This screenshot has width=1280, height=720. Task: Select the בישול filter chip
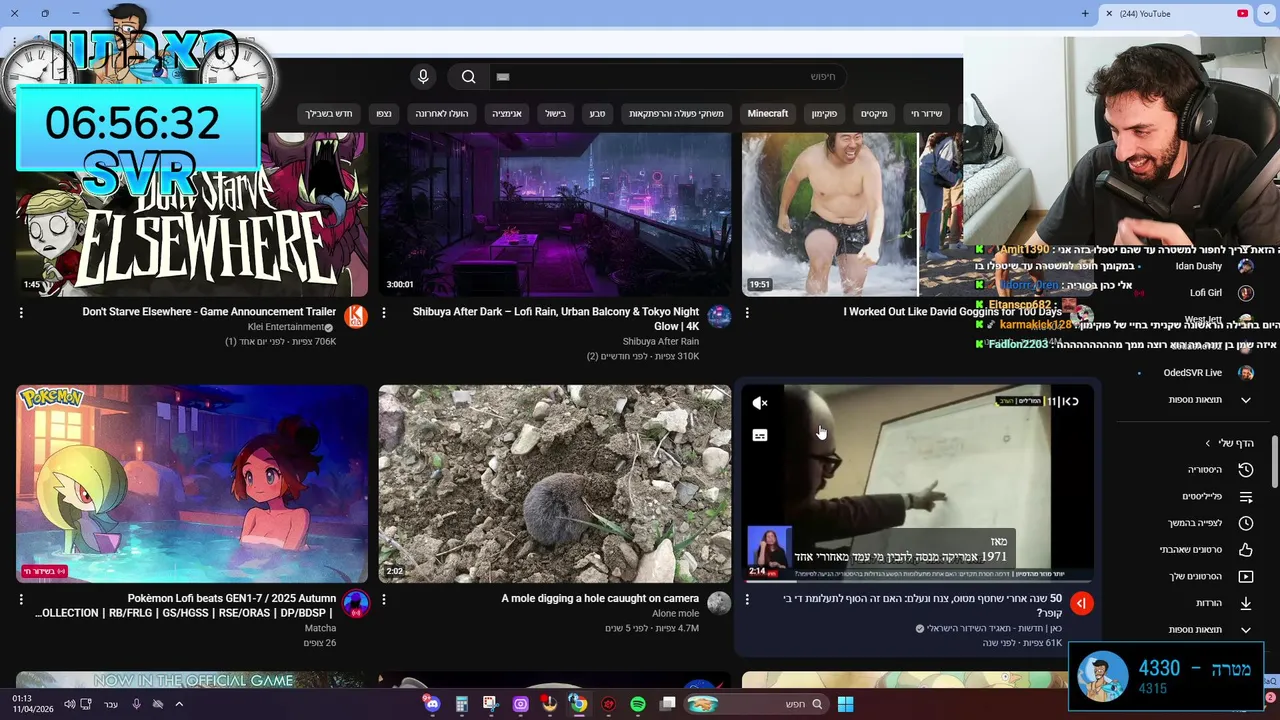(x=556, y=114)
